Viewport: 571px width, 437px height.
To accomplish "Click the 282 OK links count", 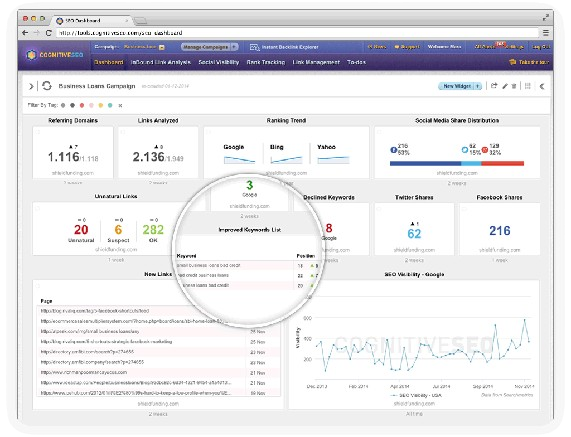I will (x=153, y=230).
